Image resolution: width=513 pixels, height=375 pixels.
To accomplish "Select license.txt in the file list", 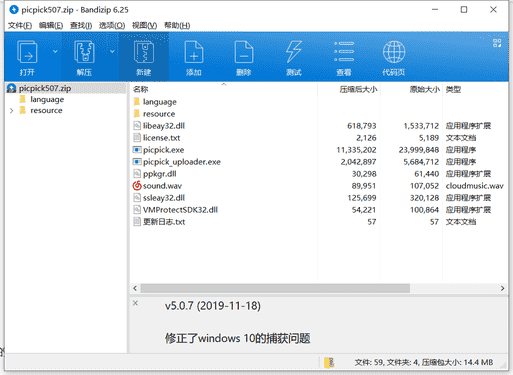I will [x=161, y=138].
